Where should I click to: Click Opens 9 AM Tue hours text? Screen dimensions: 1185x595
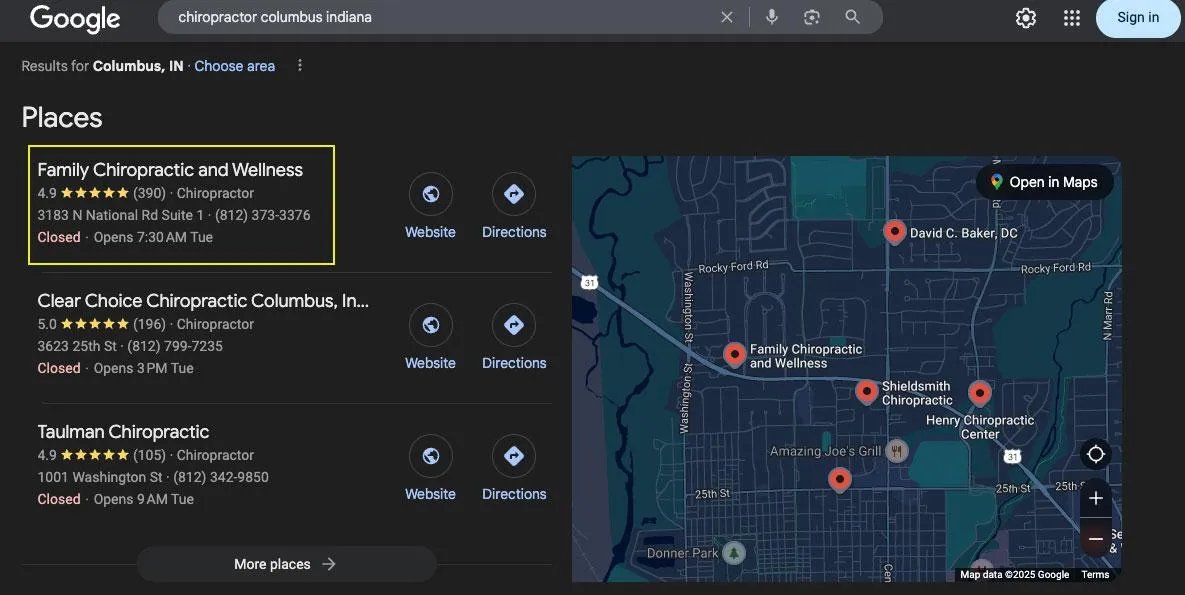(x=144, y=499)
